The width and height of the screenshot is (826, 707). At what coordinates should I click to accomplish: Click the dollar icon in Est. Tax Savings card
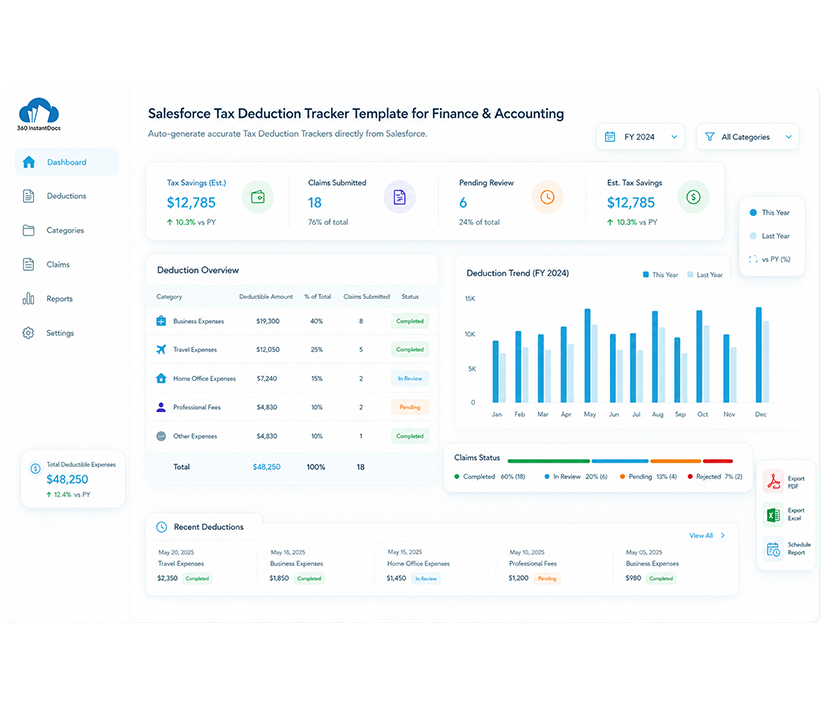(693, 198)
